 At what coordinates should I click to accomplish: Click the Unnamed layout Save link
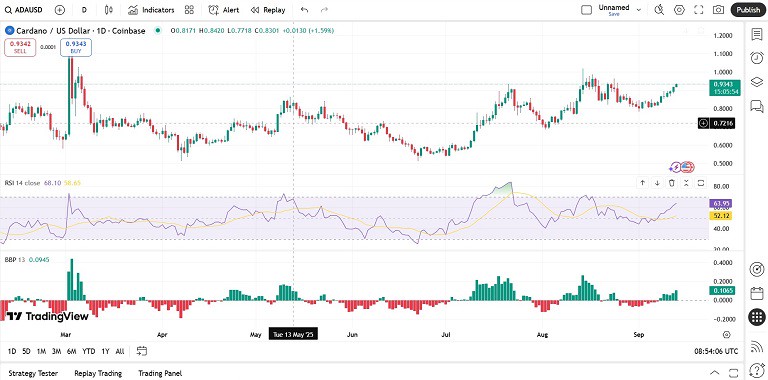click(x=614, y=15)
